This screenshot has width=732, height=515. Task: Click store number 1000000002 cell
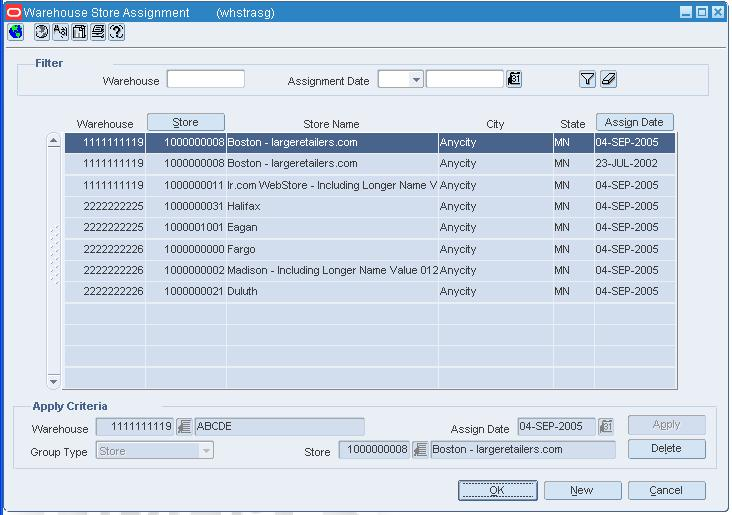(x=186, y=270)
